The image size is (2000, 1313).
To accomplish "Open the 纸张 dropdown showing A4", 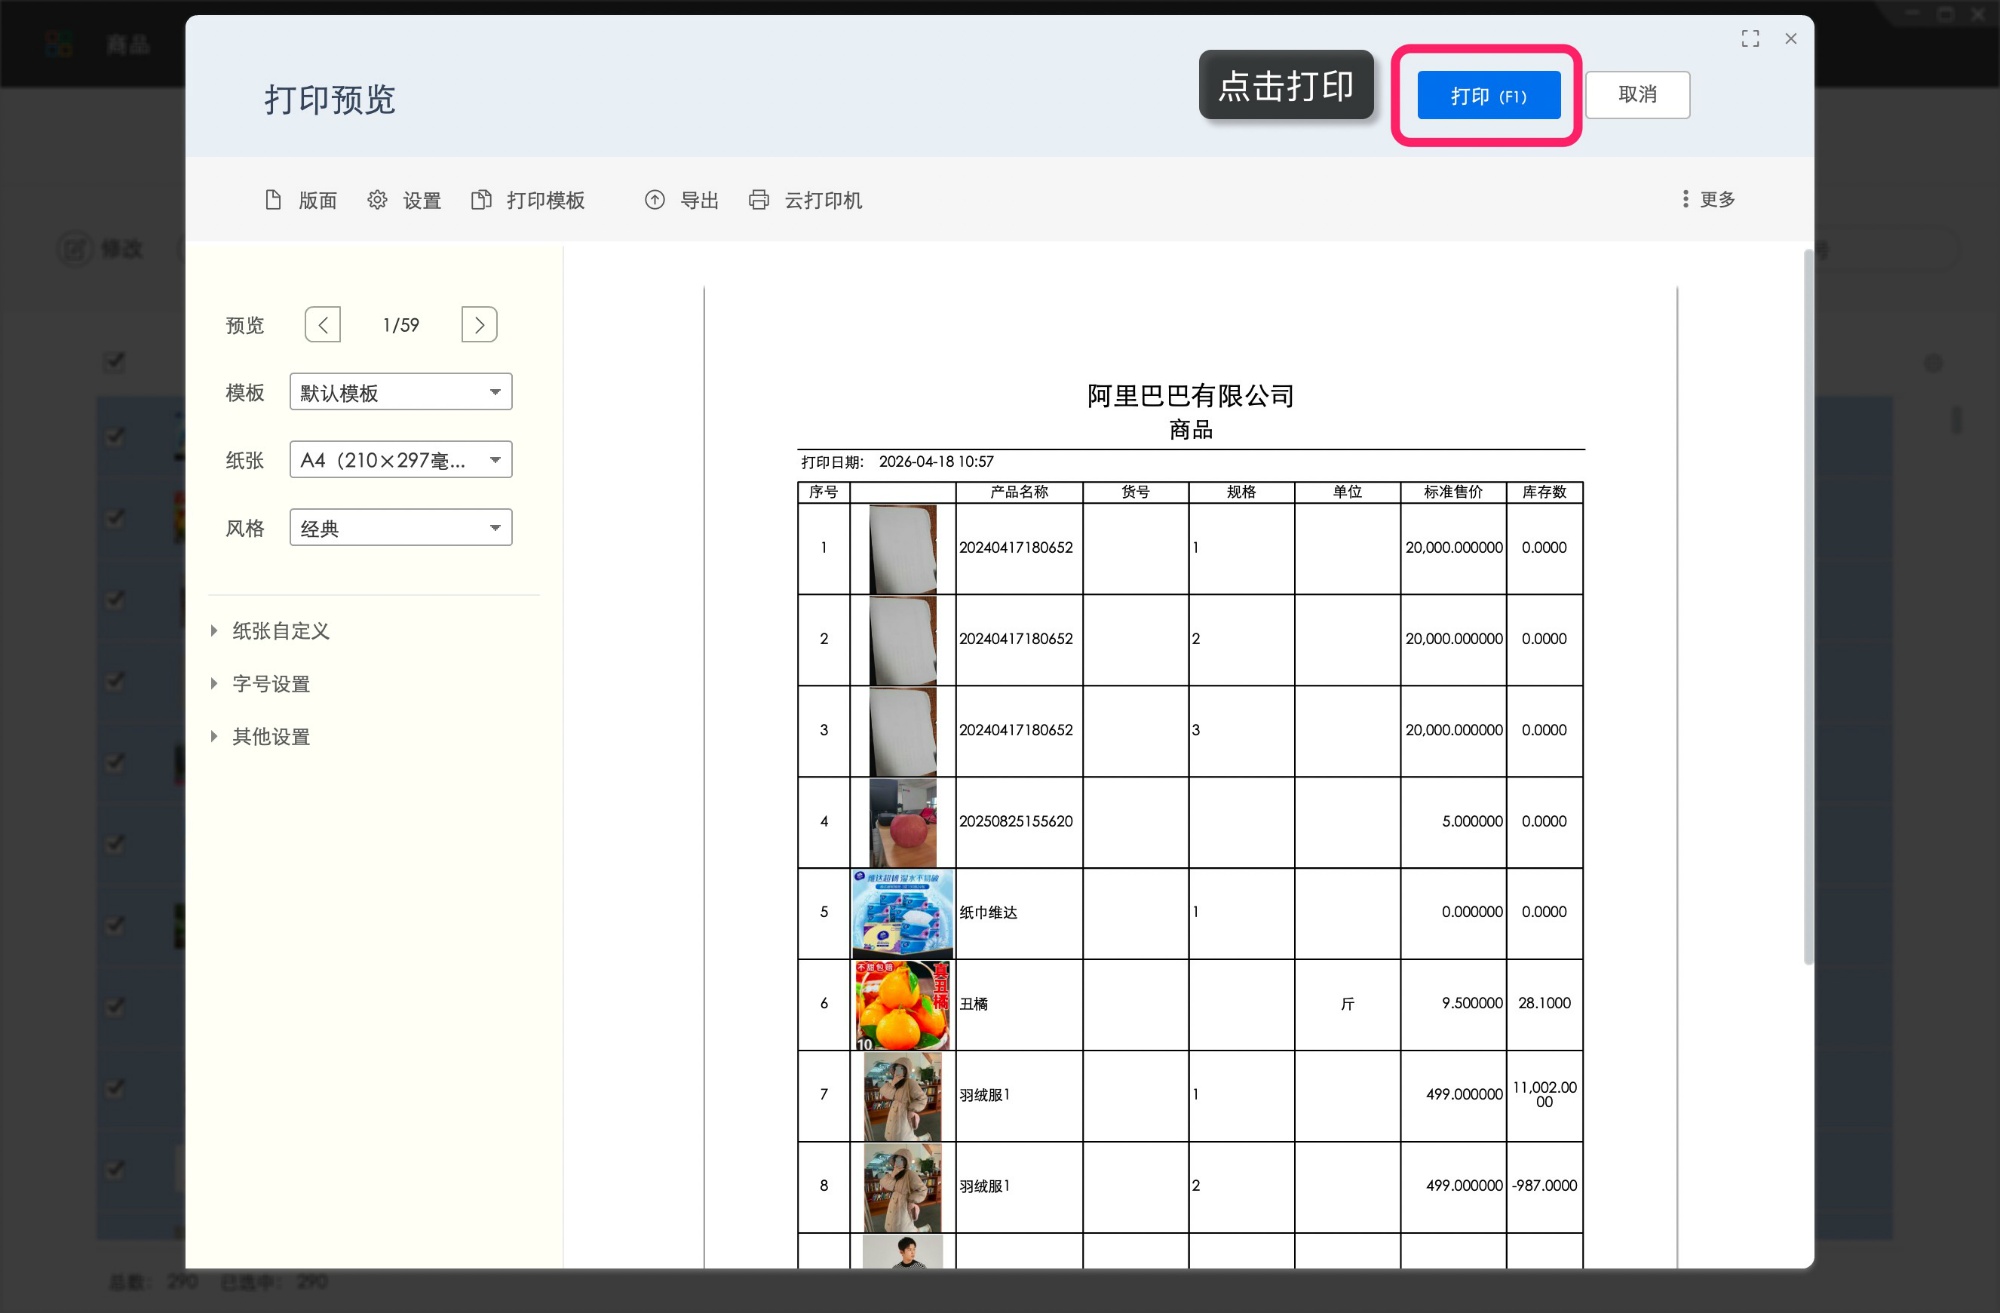I will click(401, 460).
